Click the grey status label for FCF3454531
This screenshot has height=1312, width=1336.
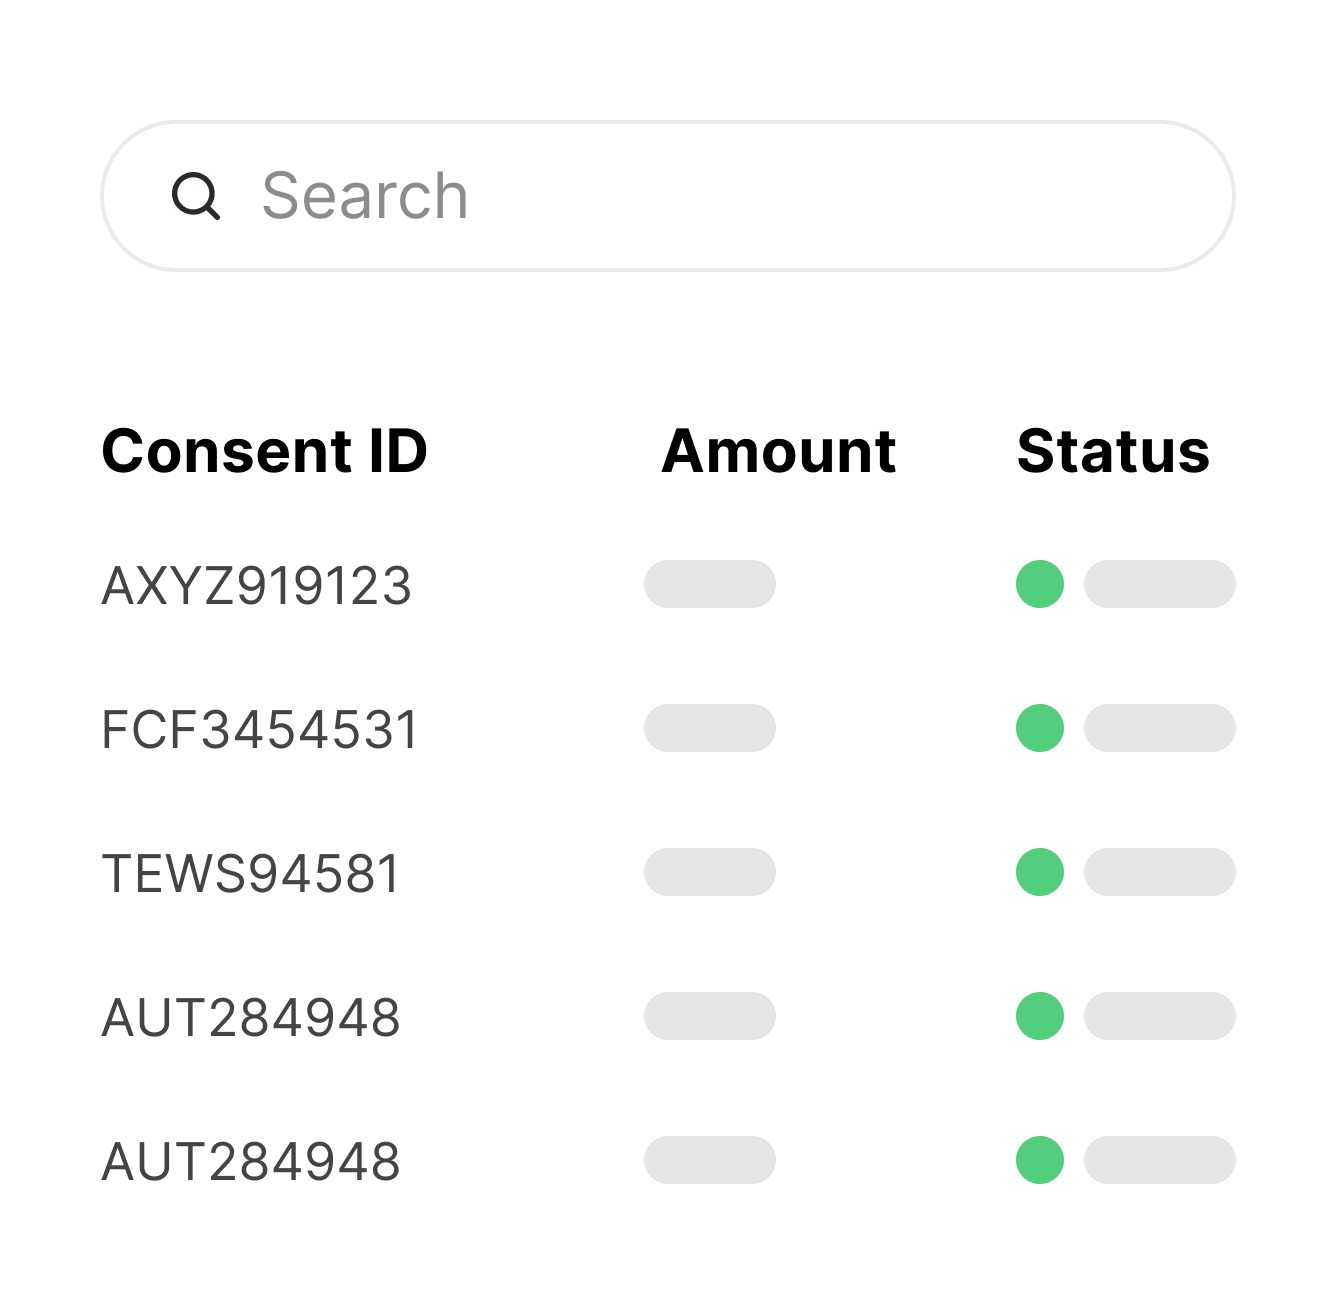click(1160, 728)
